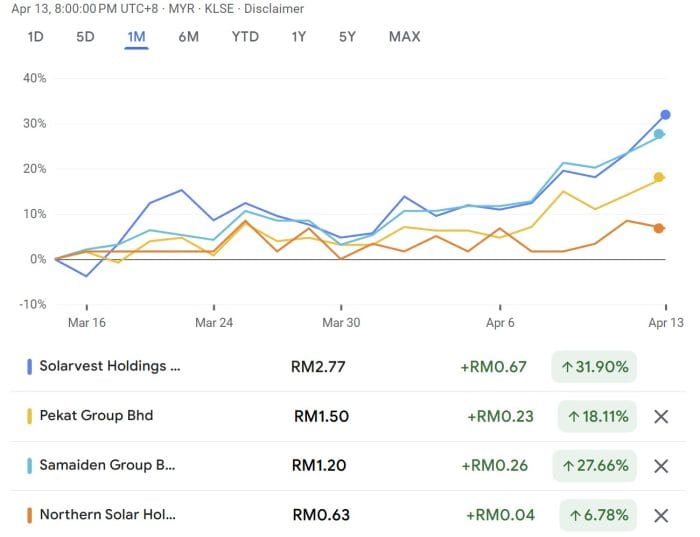The image size is (700, 537).
Task: Click the Northern Solar orange endpoint dot
Action: click(659, 228)
